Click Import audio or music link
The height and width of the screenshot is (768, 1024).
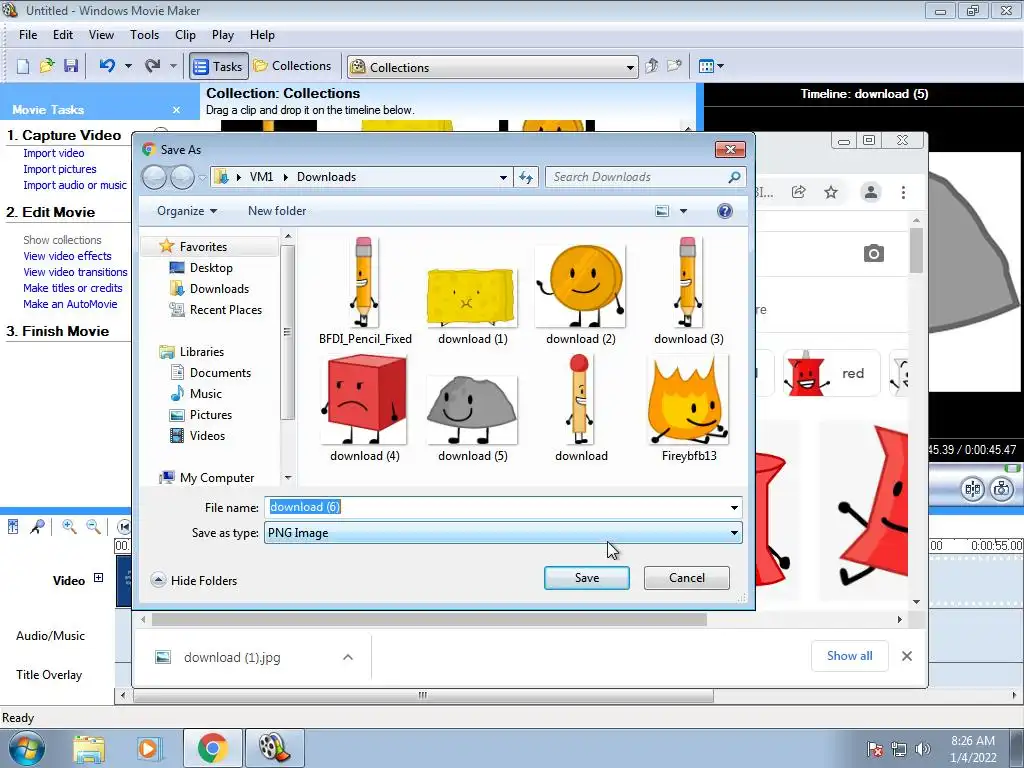point(74,185)
